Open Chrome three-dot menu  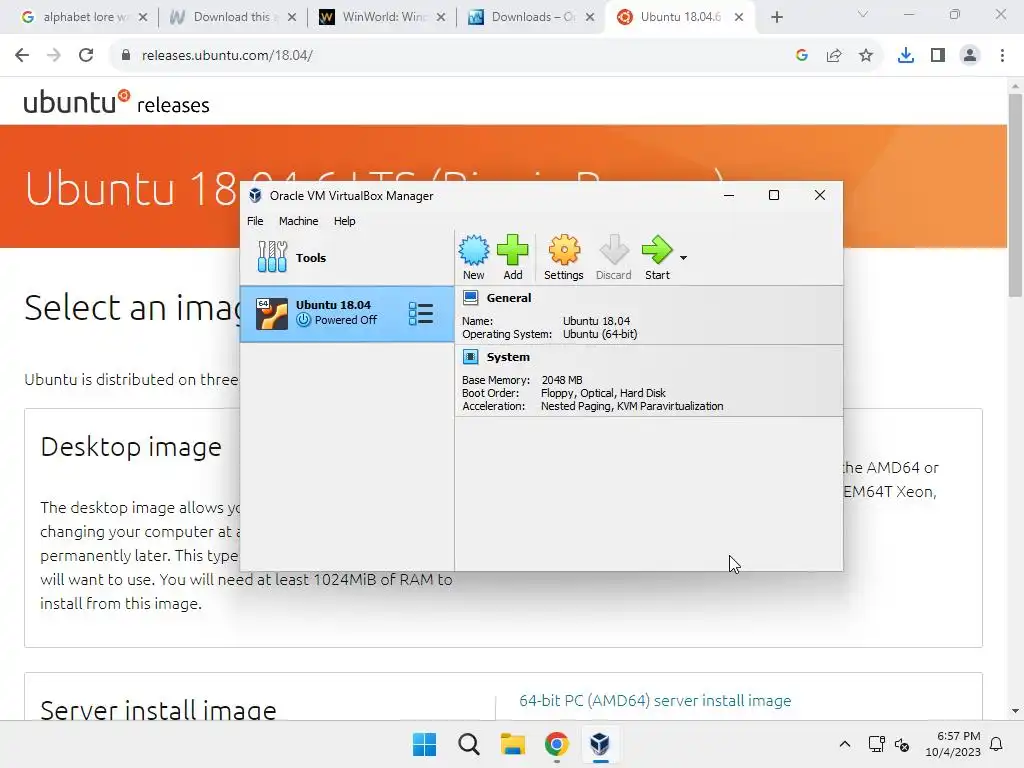pos(1002,55)
